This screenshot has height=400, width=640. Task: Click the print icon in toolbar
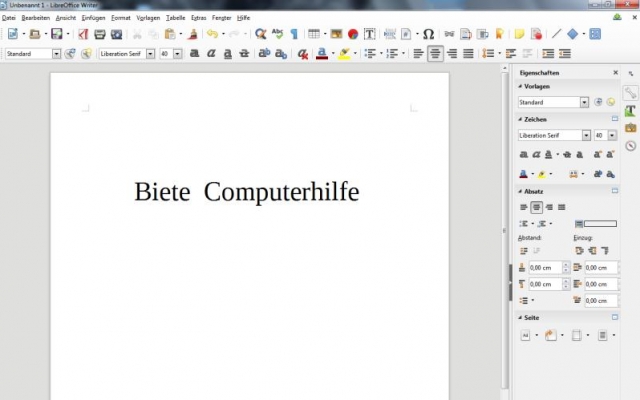coord(100,34)
